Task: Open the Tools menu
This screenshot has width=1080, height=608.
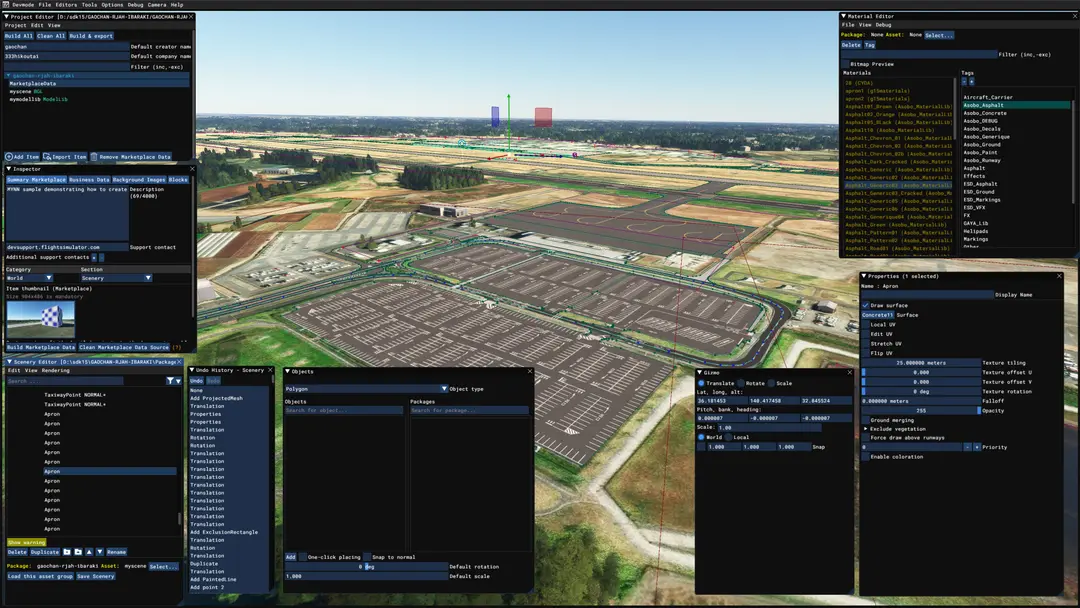Action: tap(89, 5)
